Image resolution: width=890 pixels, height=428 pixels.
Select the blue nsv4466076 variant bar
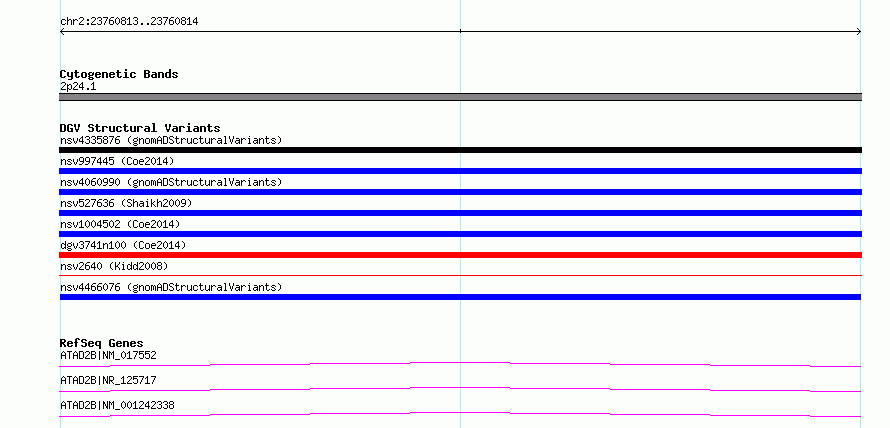pos(460,297)
